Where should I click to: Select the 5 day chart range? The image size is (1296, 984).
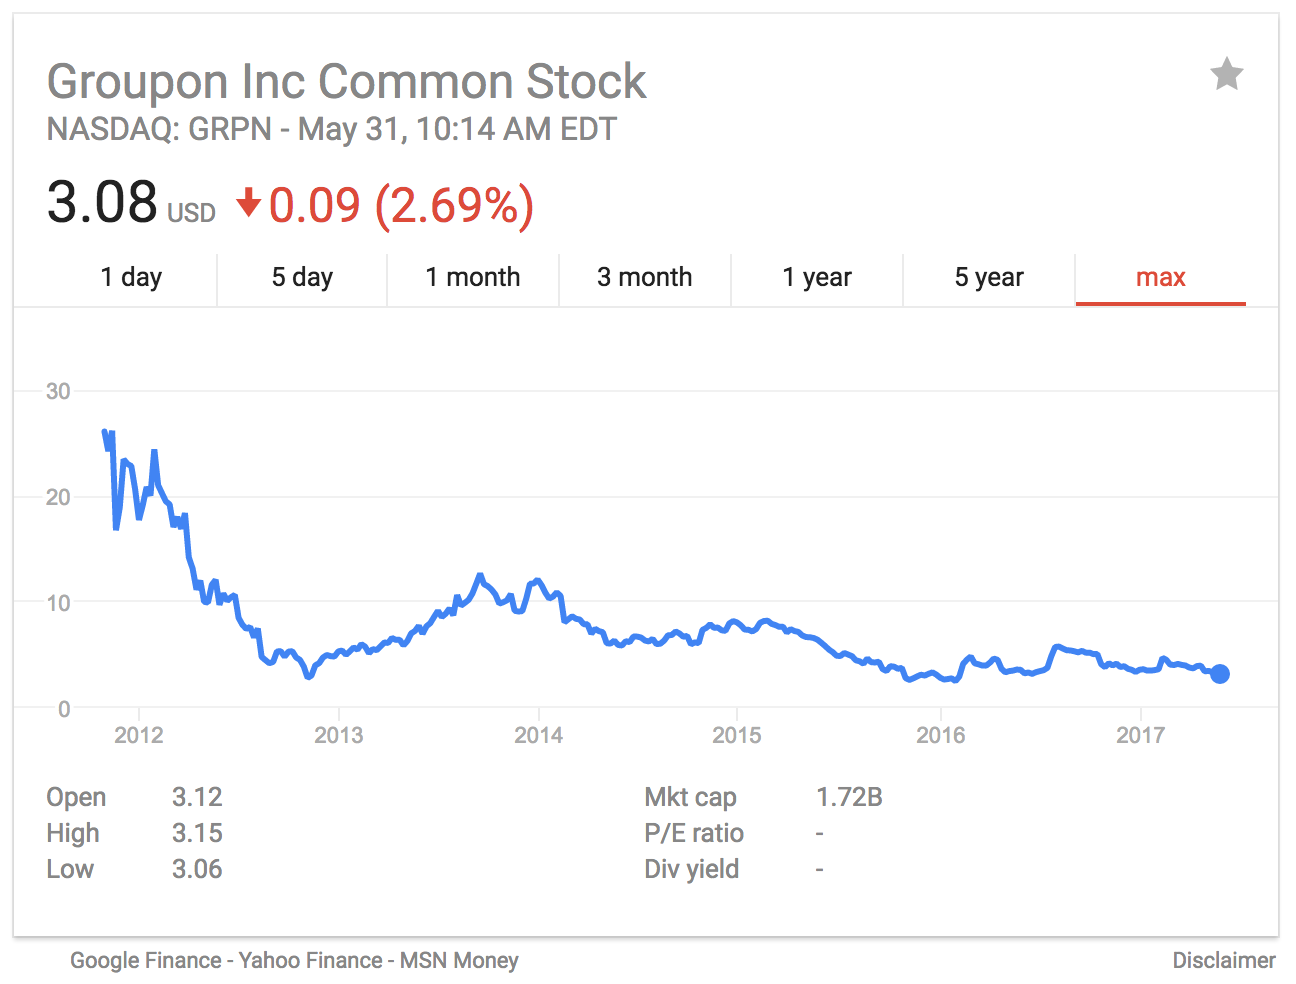click(x=302, y=277)
